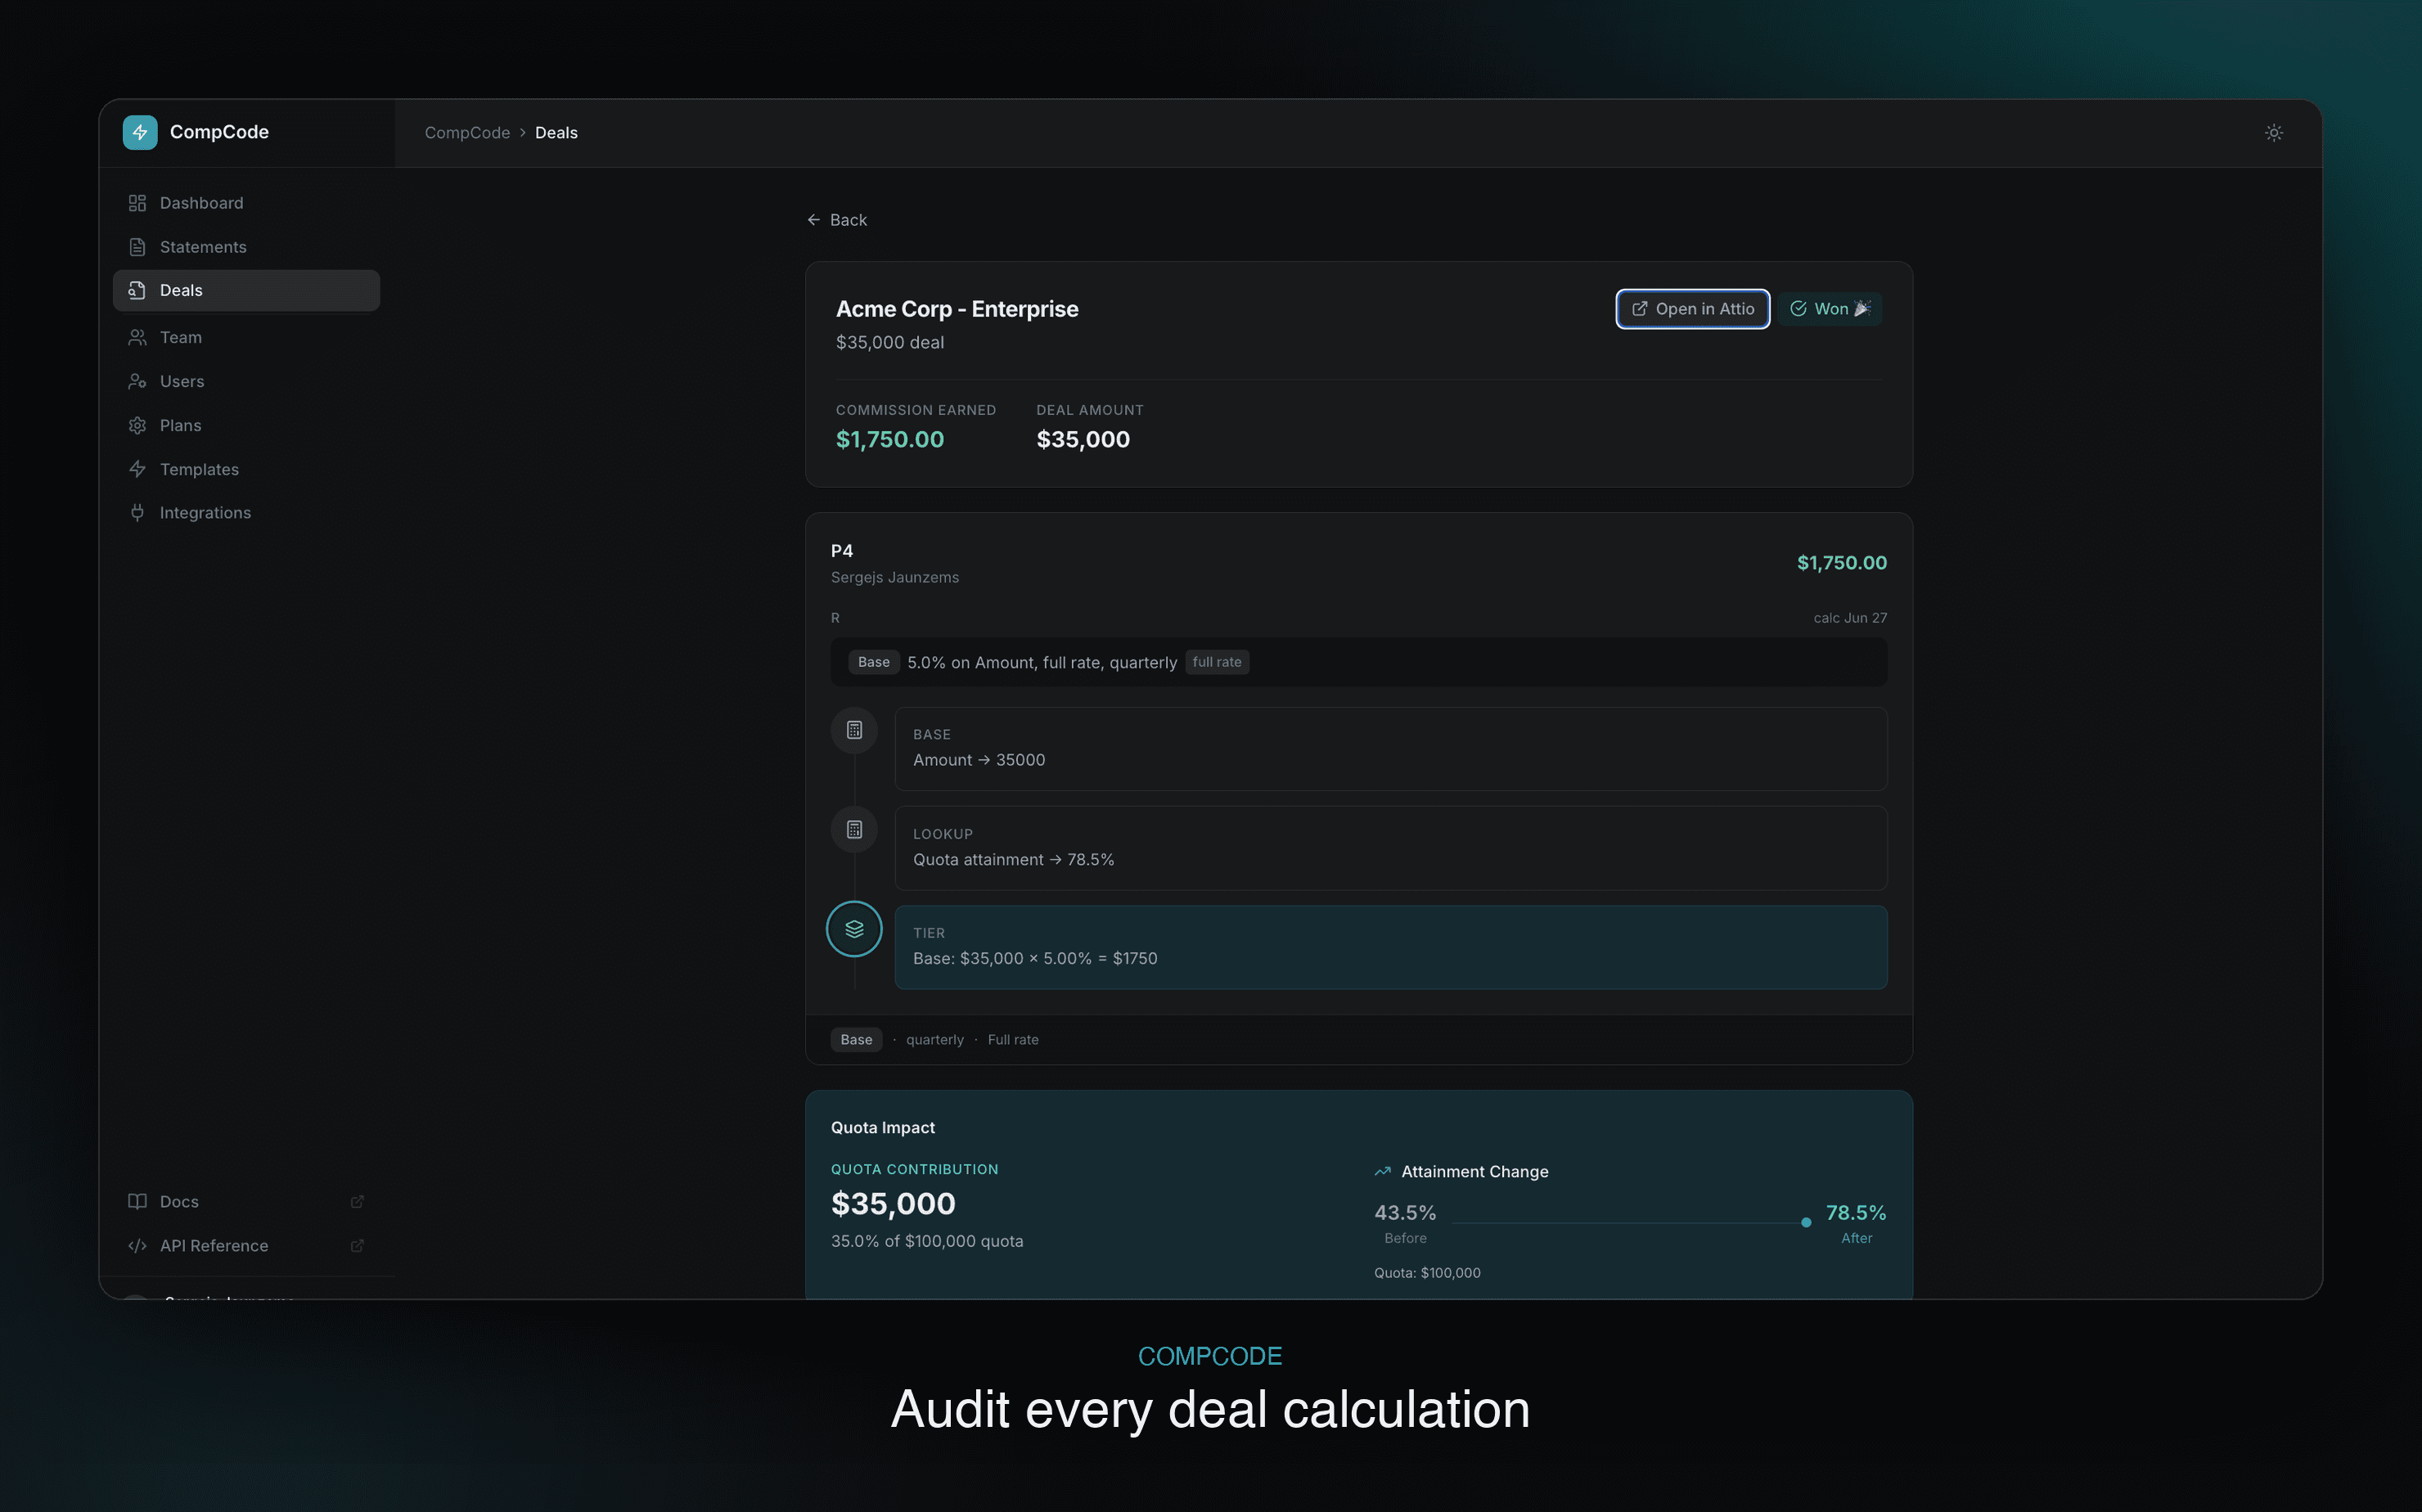
Task: Click the Won status badge
Action: click(x=1829, y=309)
